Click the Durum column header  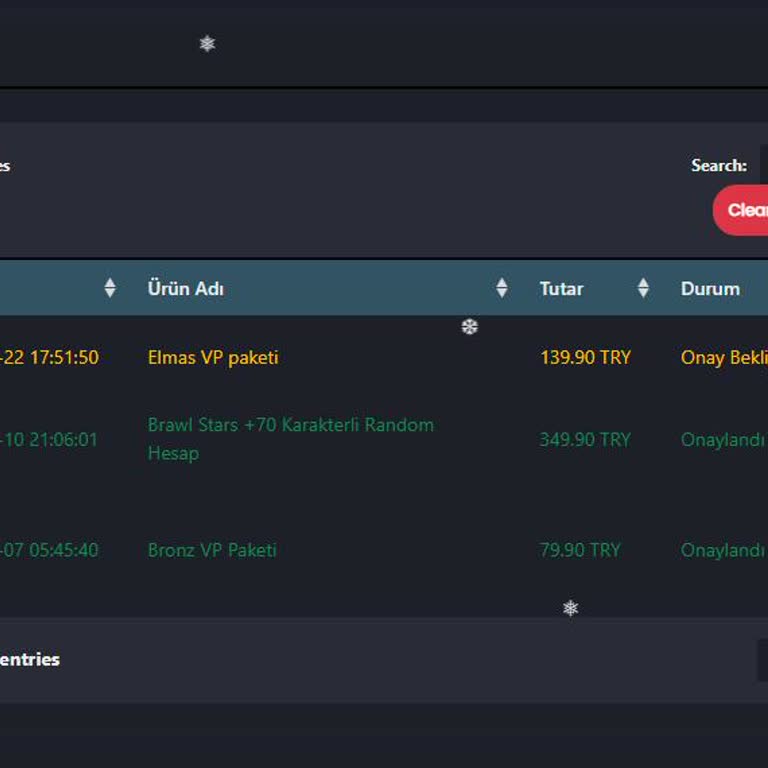point(710,288)
